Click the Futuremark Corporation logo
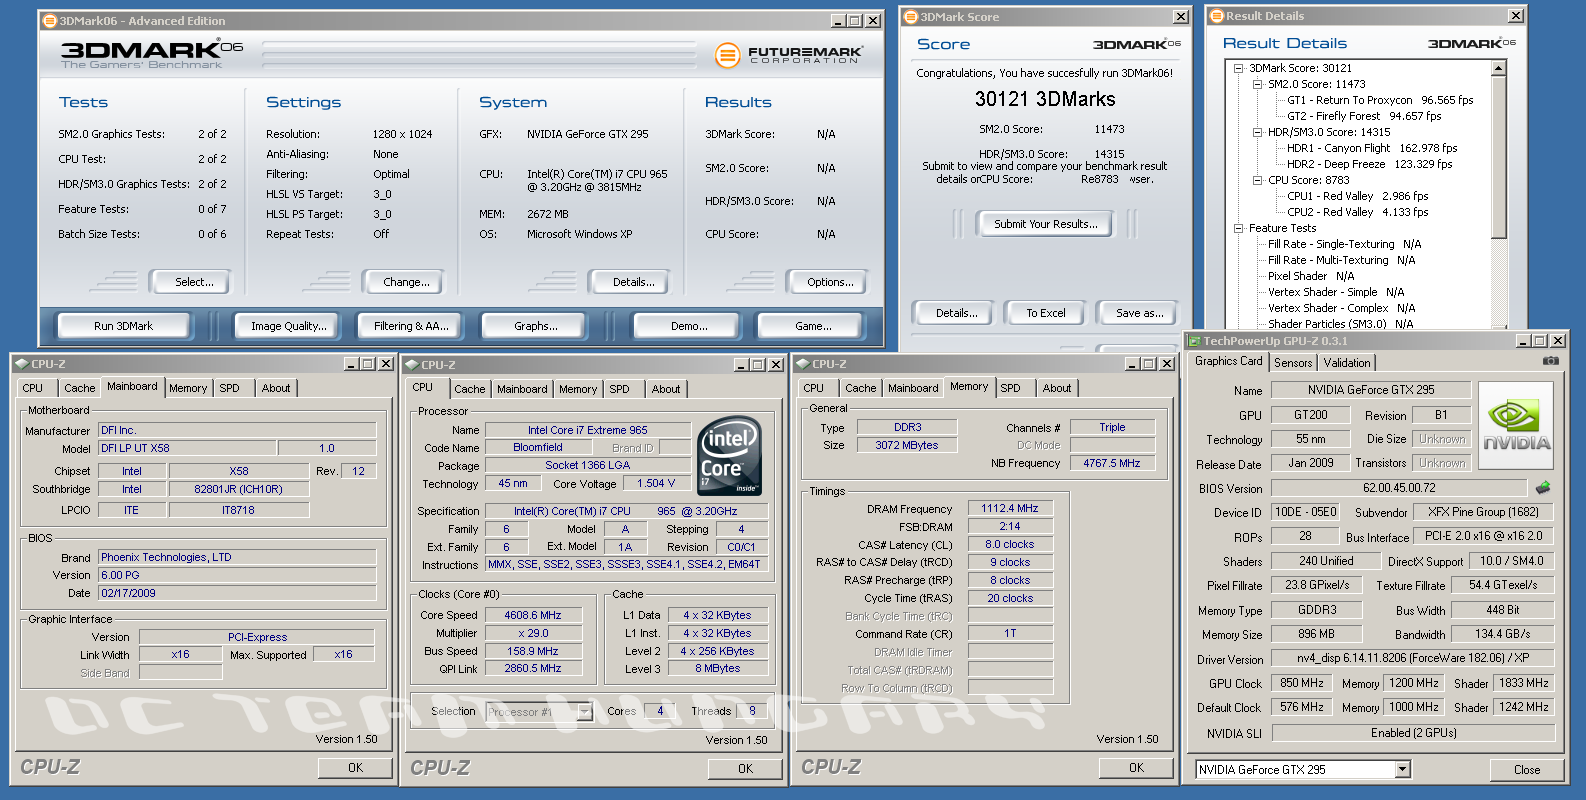1586x800 pixels. coord(789,55)
